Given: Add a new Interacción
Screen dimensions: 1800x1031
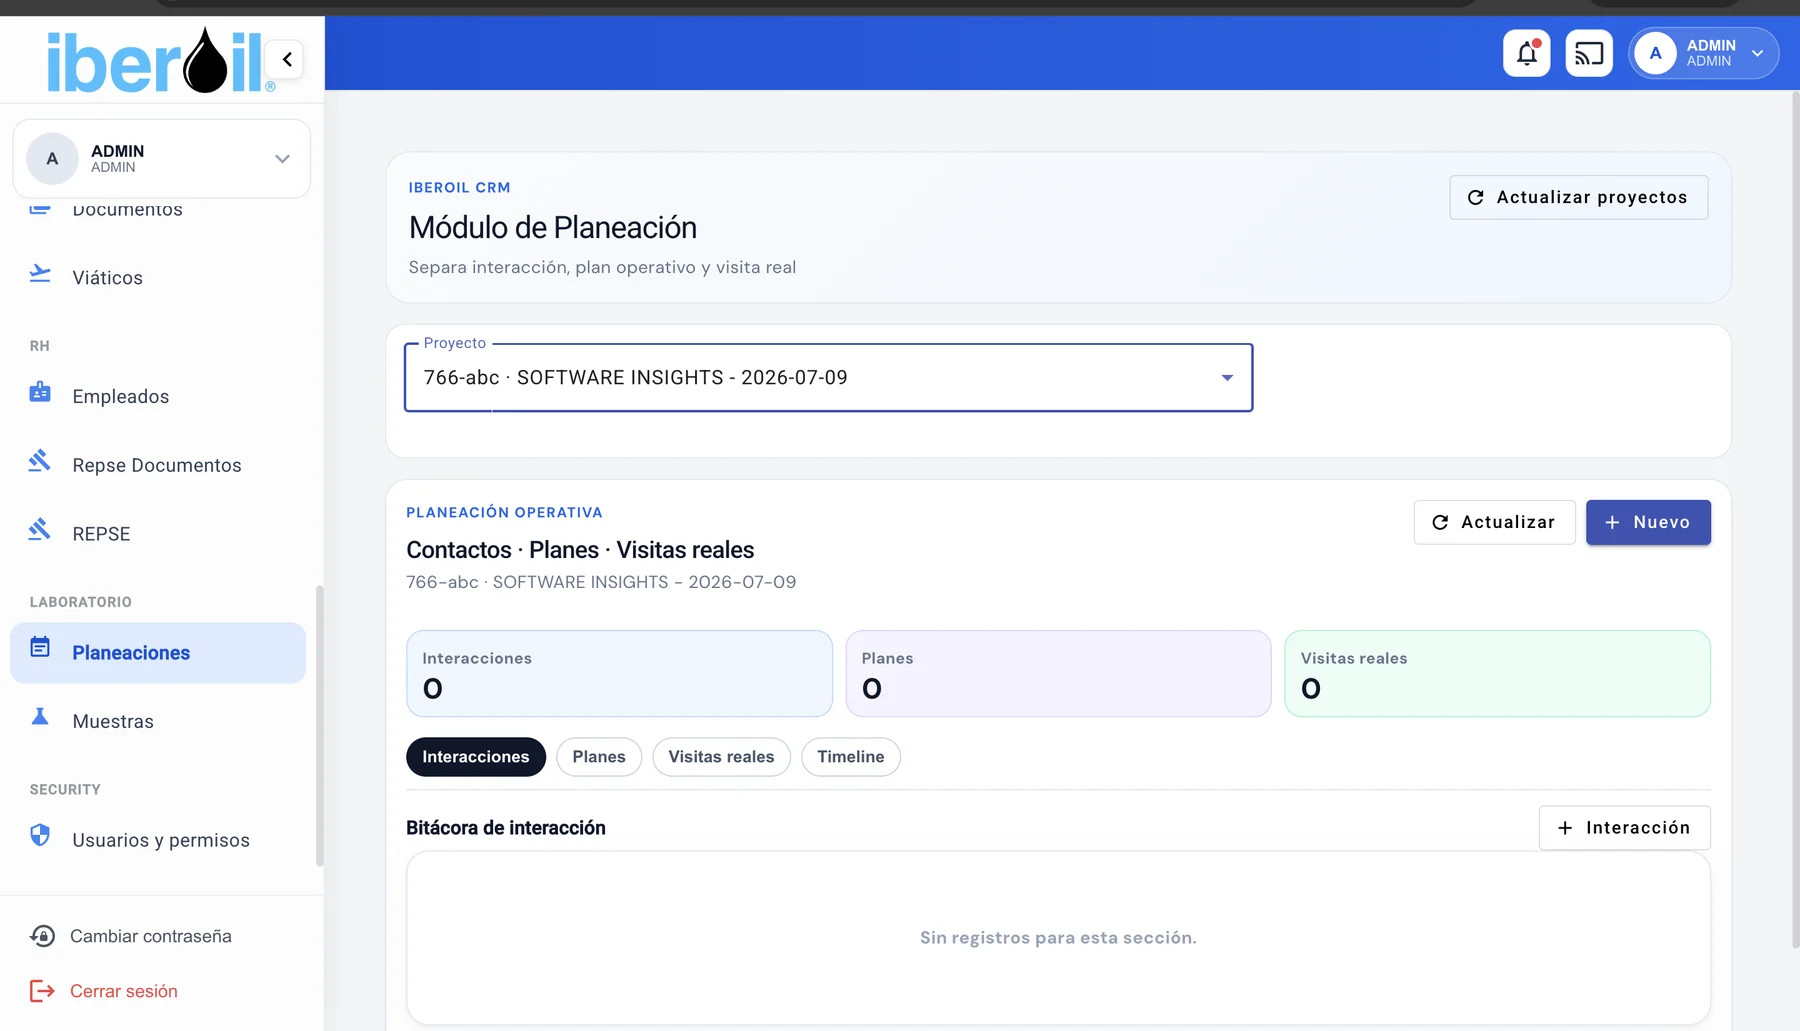Looking at the screenshot, I should click(x=1624, y=828).
